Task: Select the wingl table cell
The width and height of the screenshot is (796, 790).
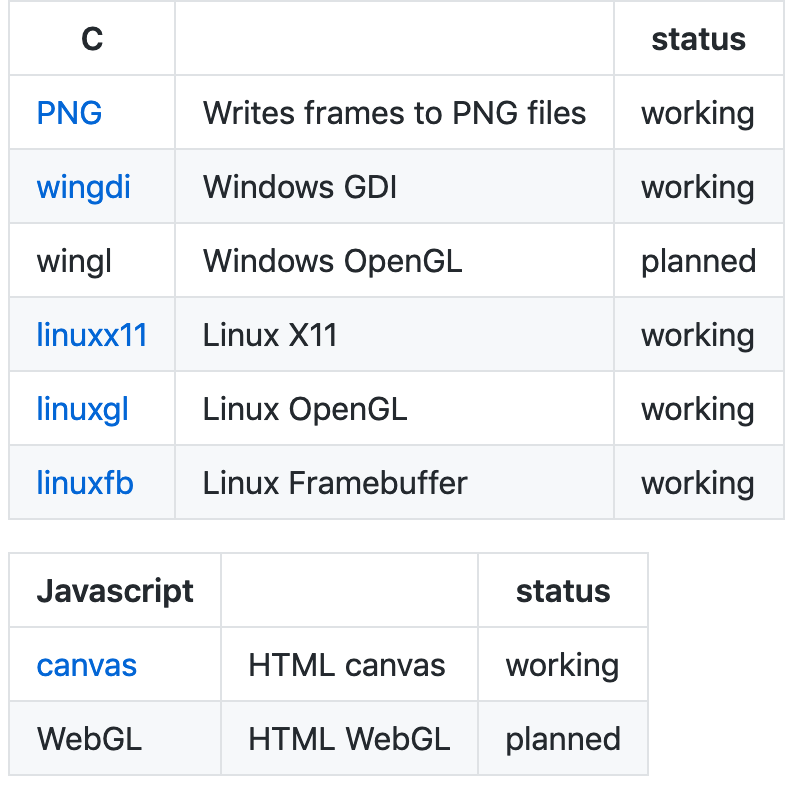Action: tap(92, 260)
